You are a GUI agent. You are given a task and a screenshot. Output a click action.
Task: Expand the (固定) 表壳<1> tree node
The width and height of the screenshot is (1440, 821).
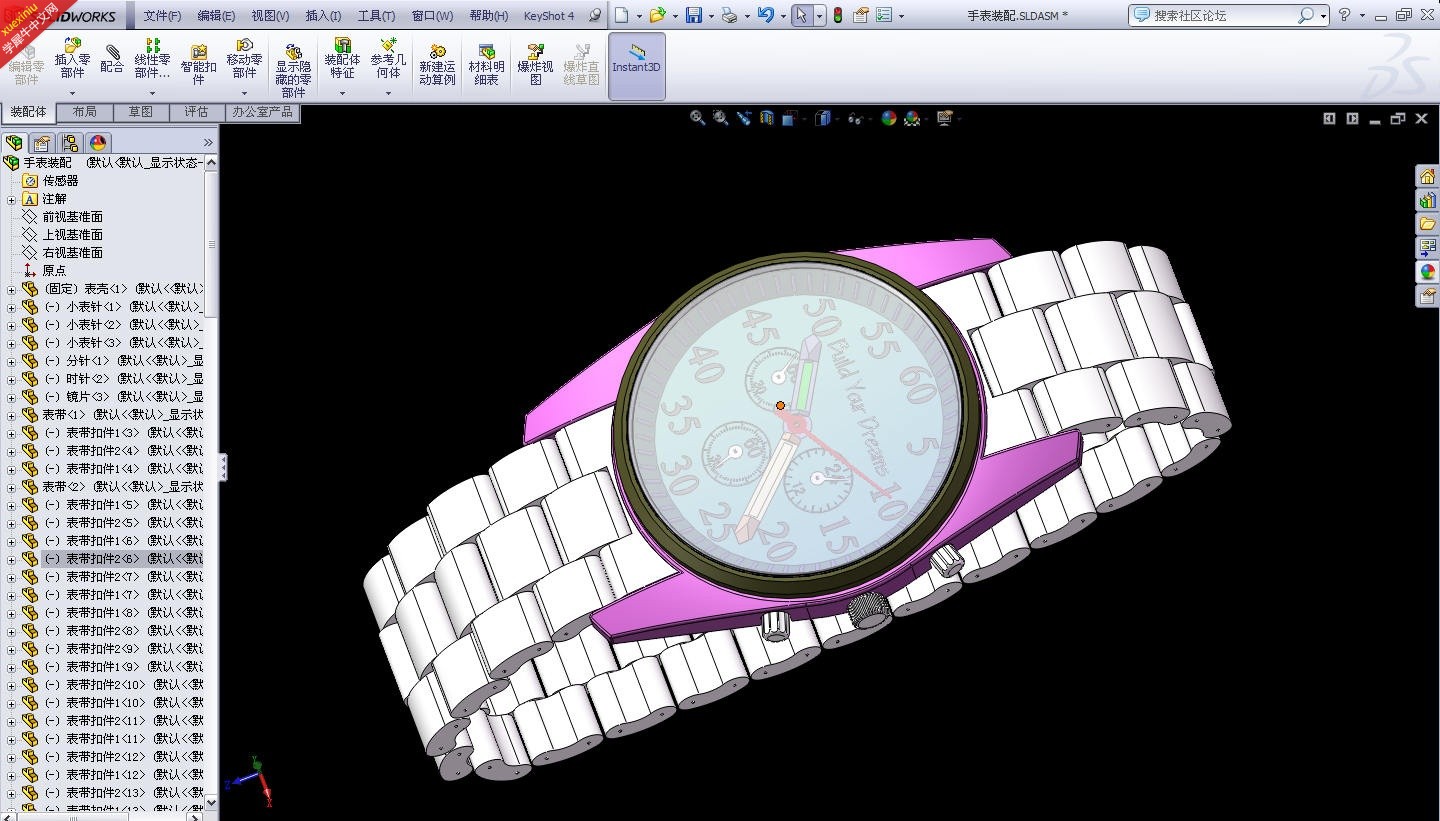point(11,289)
